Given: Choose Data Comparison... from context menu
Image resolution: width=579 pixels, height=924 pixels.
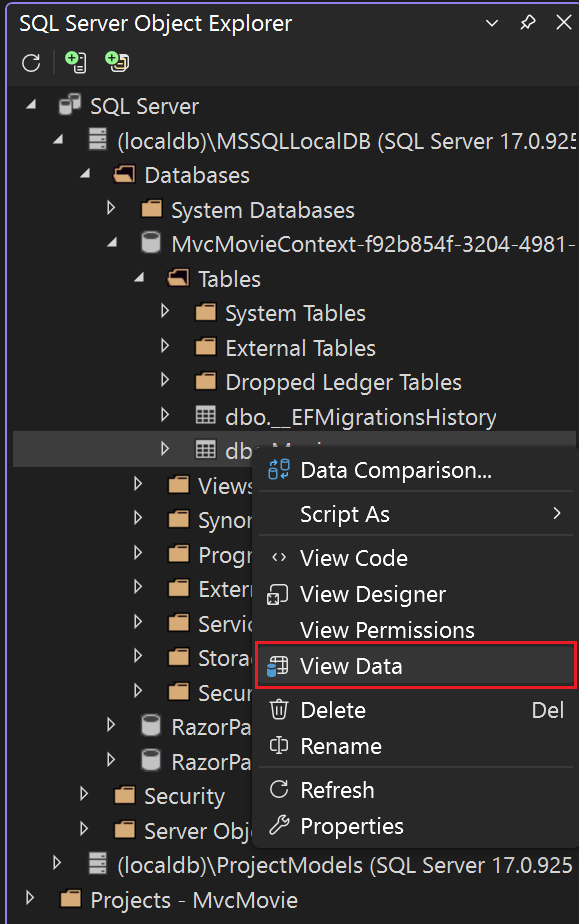Looking at the screenshot, I should tap(416, 470).
